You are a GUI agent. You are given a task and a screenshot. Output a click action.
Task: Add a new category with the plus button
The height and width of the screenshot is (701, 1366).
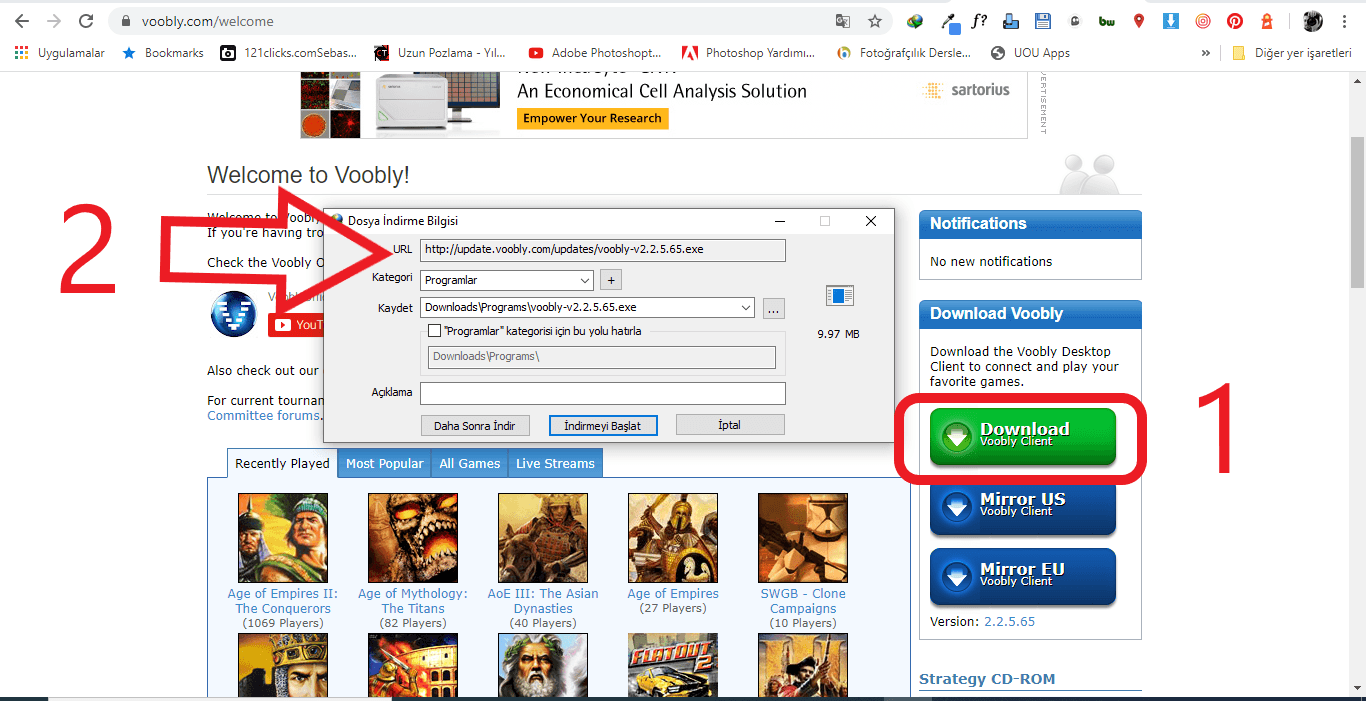[x=612, y=280]
